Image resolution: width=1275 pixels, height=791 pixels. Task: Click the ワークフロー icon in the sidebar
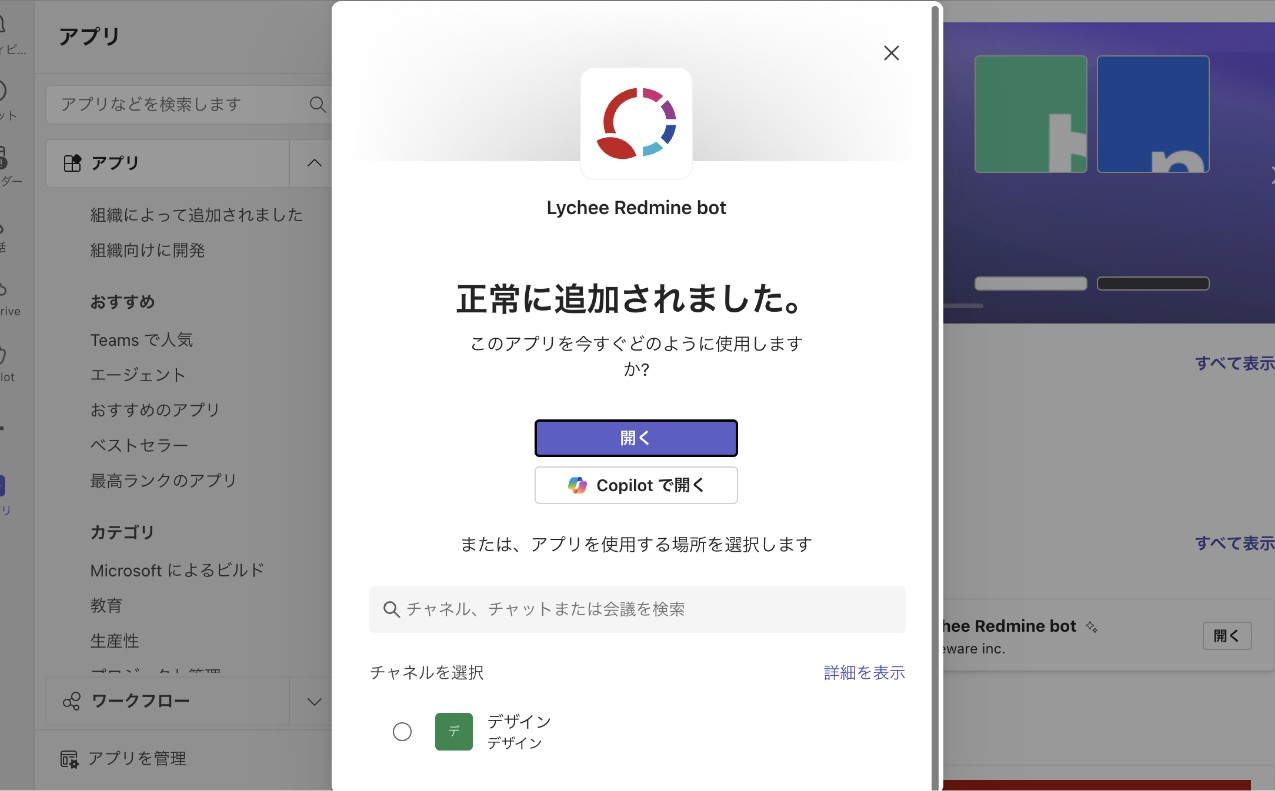(69, 701)
